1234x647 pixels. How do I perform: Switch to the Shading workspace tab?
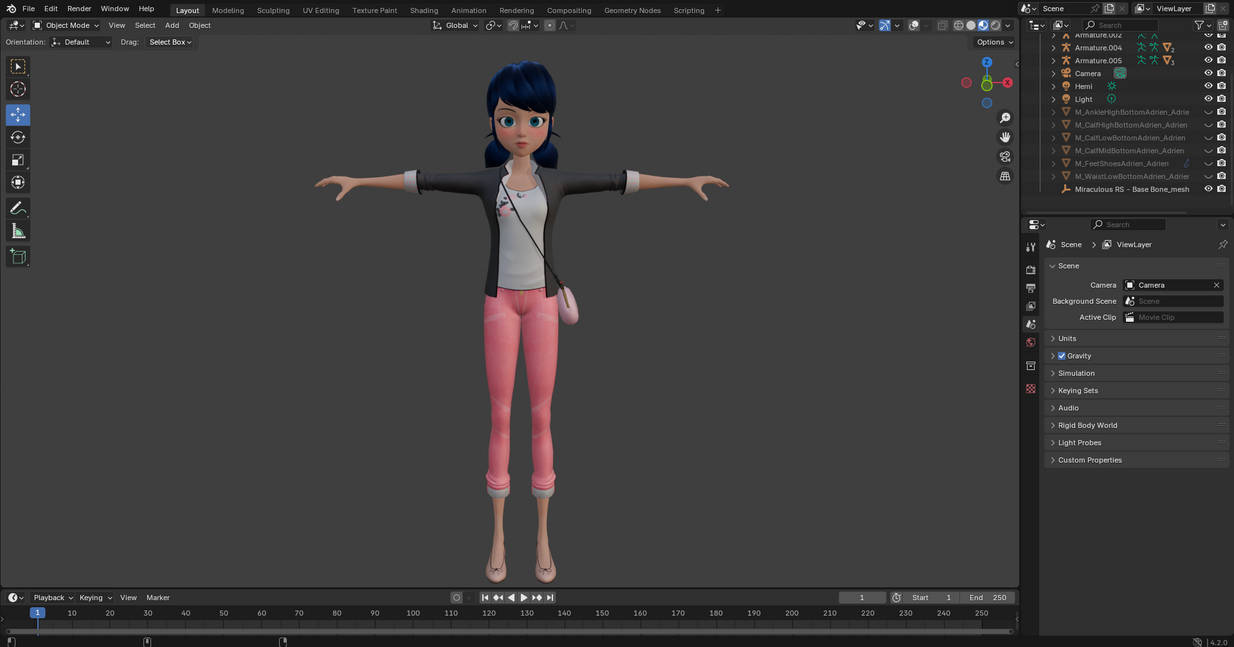tap(424, 10)
